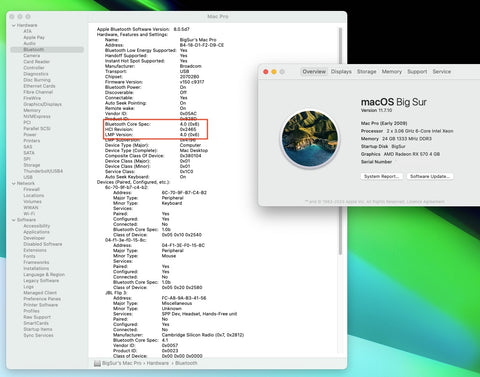Screen dimensions: 480x377
Task: Select Frameworks under Software
Action: click(x=36, y=262)
